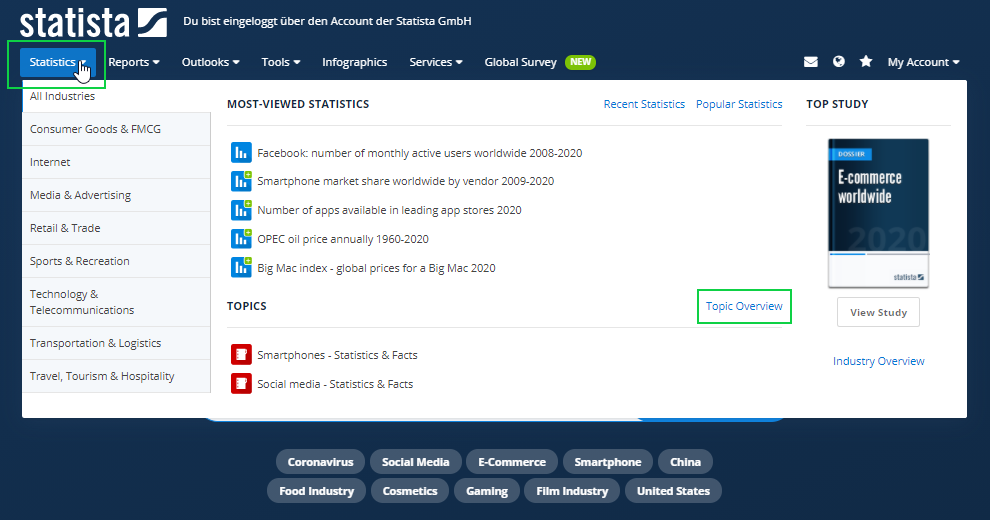Open the Tools dropdown
The width and height of the screenshot is (990, 520).
point(281,62)
